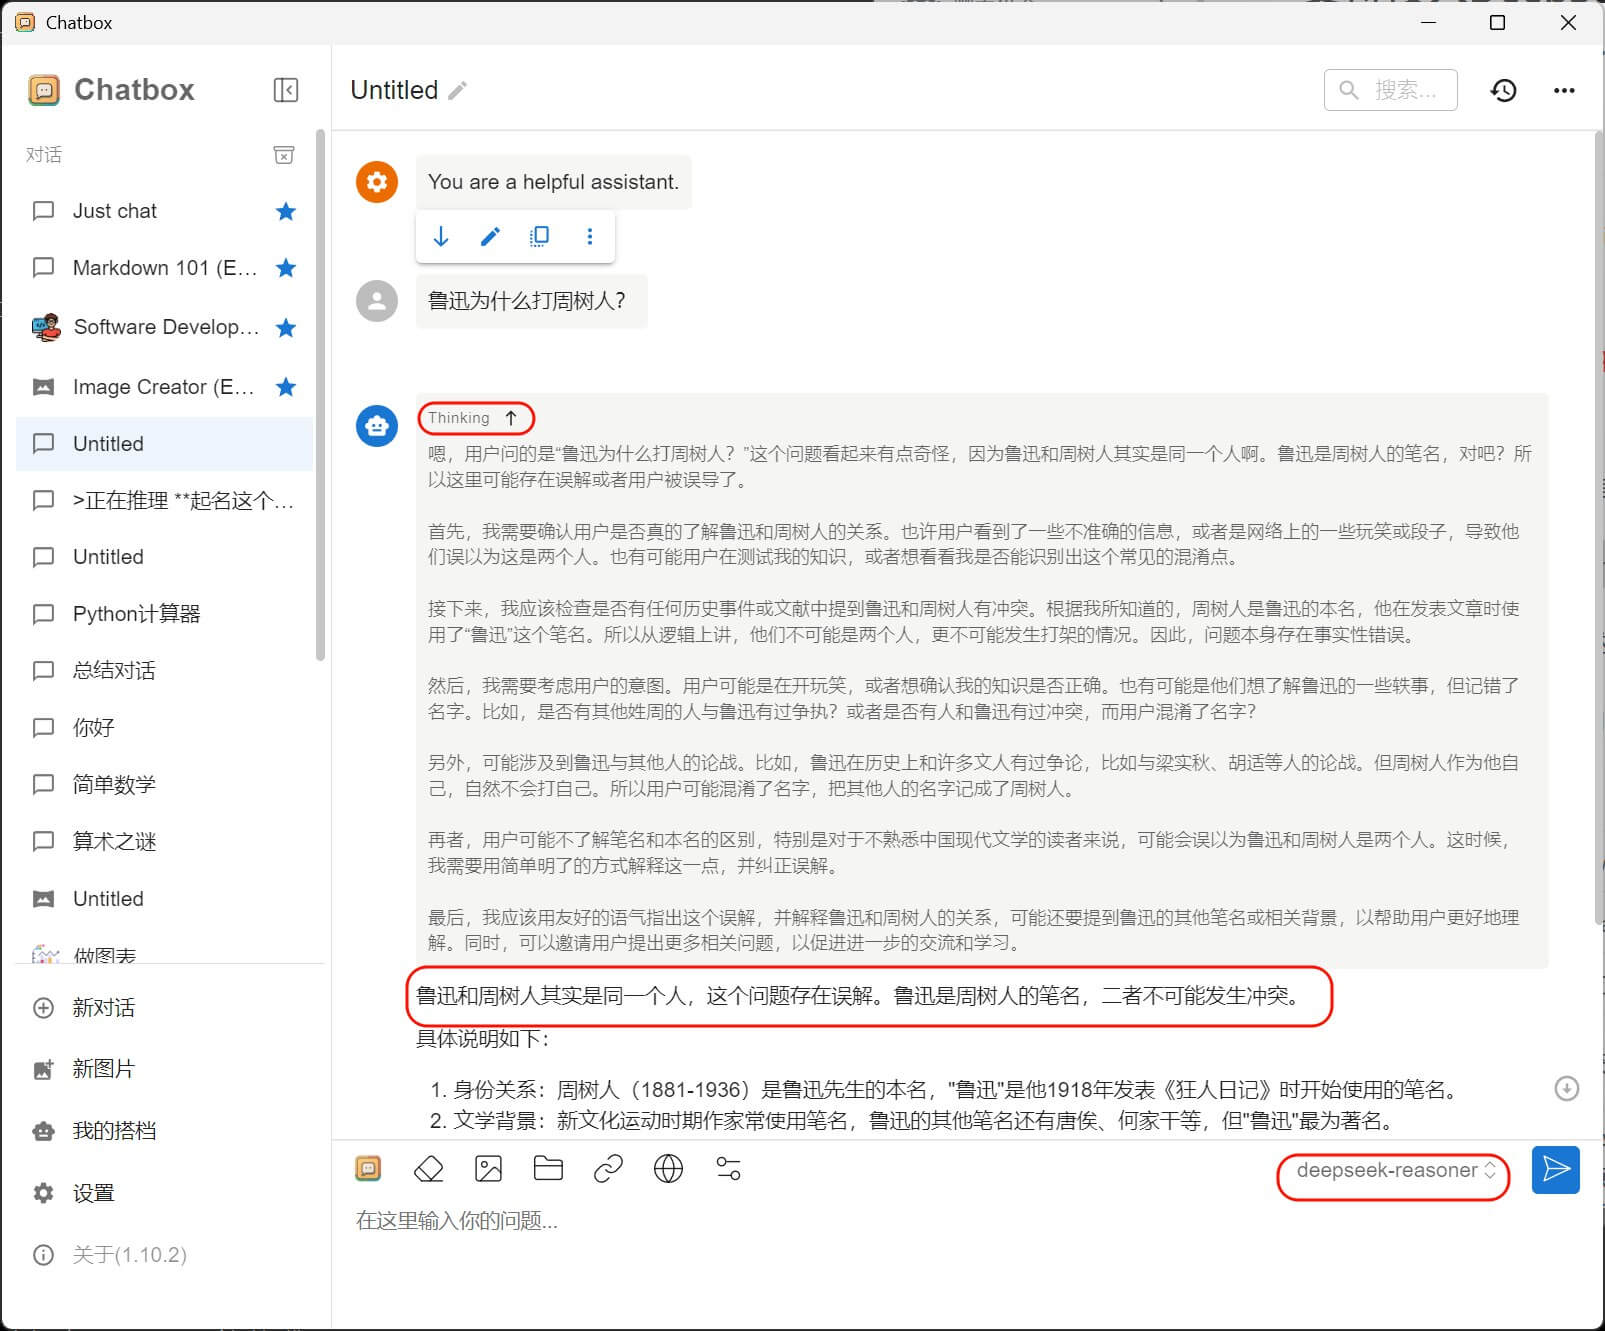Insert a link with the chain icon
This screenshot has width=1605, height=1331.
point(608,1168)
